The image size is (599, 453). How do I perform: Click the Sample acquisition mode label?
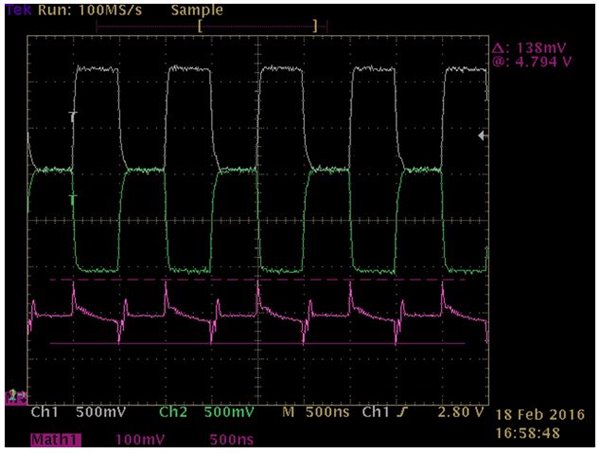[x=197, y=10]
